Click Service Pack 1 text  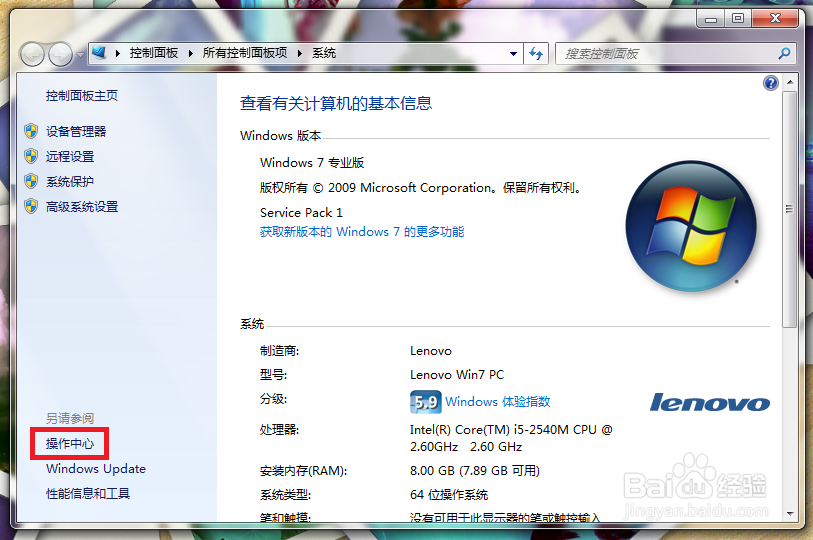coord(301,213)
